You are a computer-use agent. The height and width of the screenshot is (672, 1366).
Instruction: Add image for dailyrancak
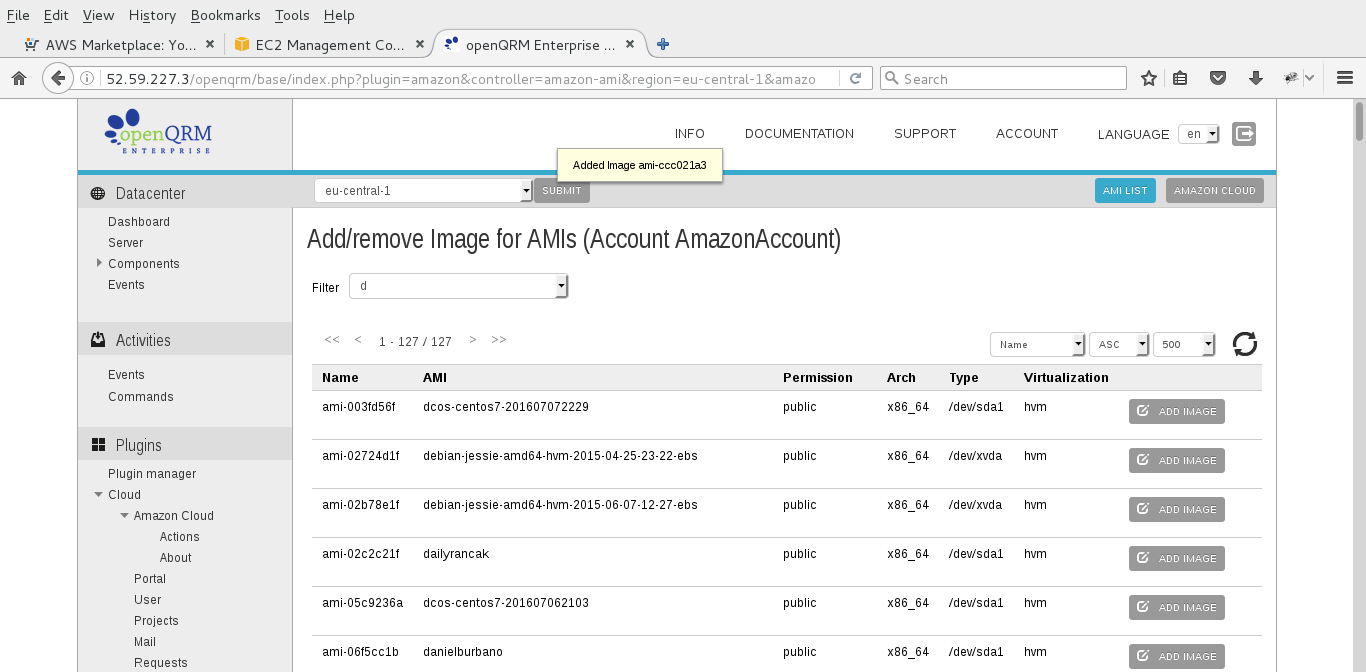pos(1176,558)
